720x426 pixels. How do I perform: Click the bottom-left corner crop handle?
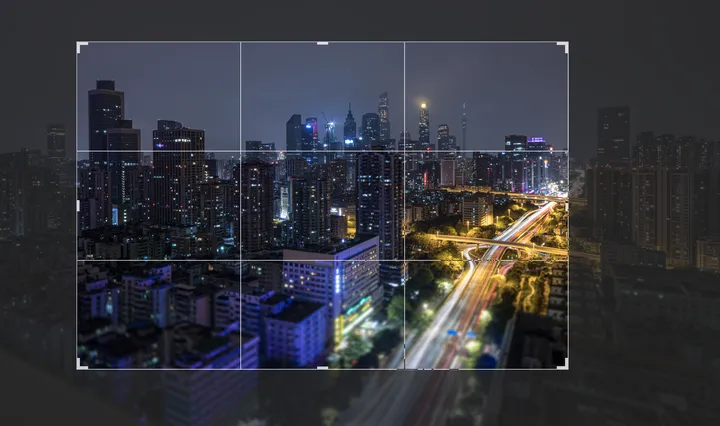tap(79, 366)
